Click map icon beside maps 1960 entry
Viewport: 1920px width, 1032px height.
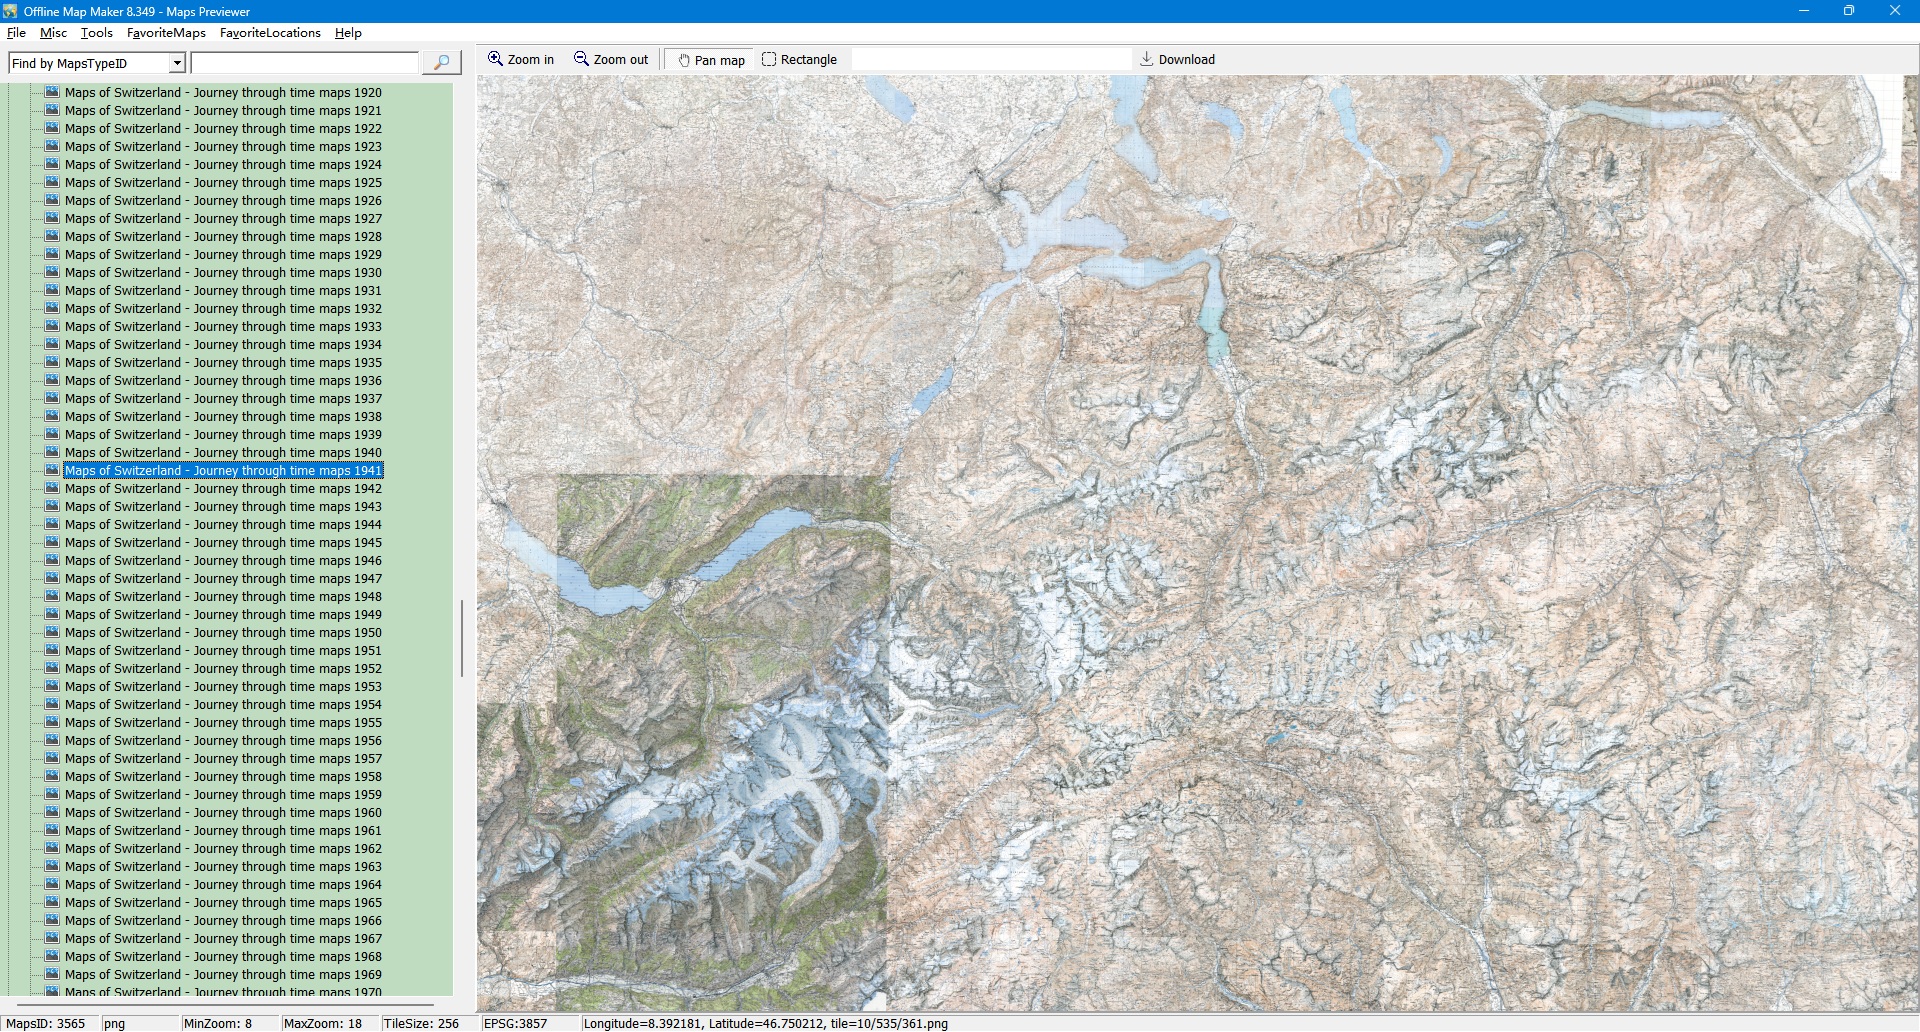(x=52, y=812)
